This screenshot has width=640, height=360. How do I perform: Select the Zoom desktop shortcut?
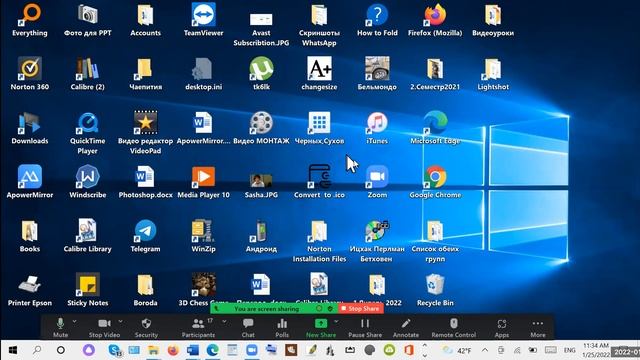click(x=377, y=176)
